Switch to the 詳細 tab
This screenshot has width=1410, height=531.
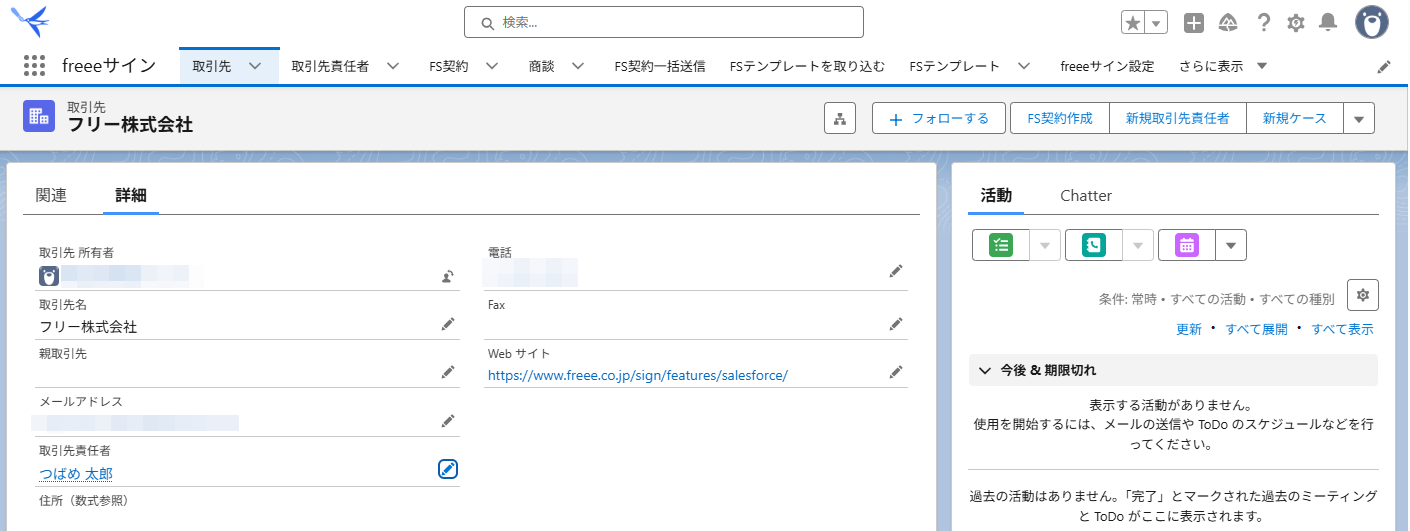[131, 195]
